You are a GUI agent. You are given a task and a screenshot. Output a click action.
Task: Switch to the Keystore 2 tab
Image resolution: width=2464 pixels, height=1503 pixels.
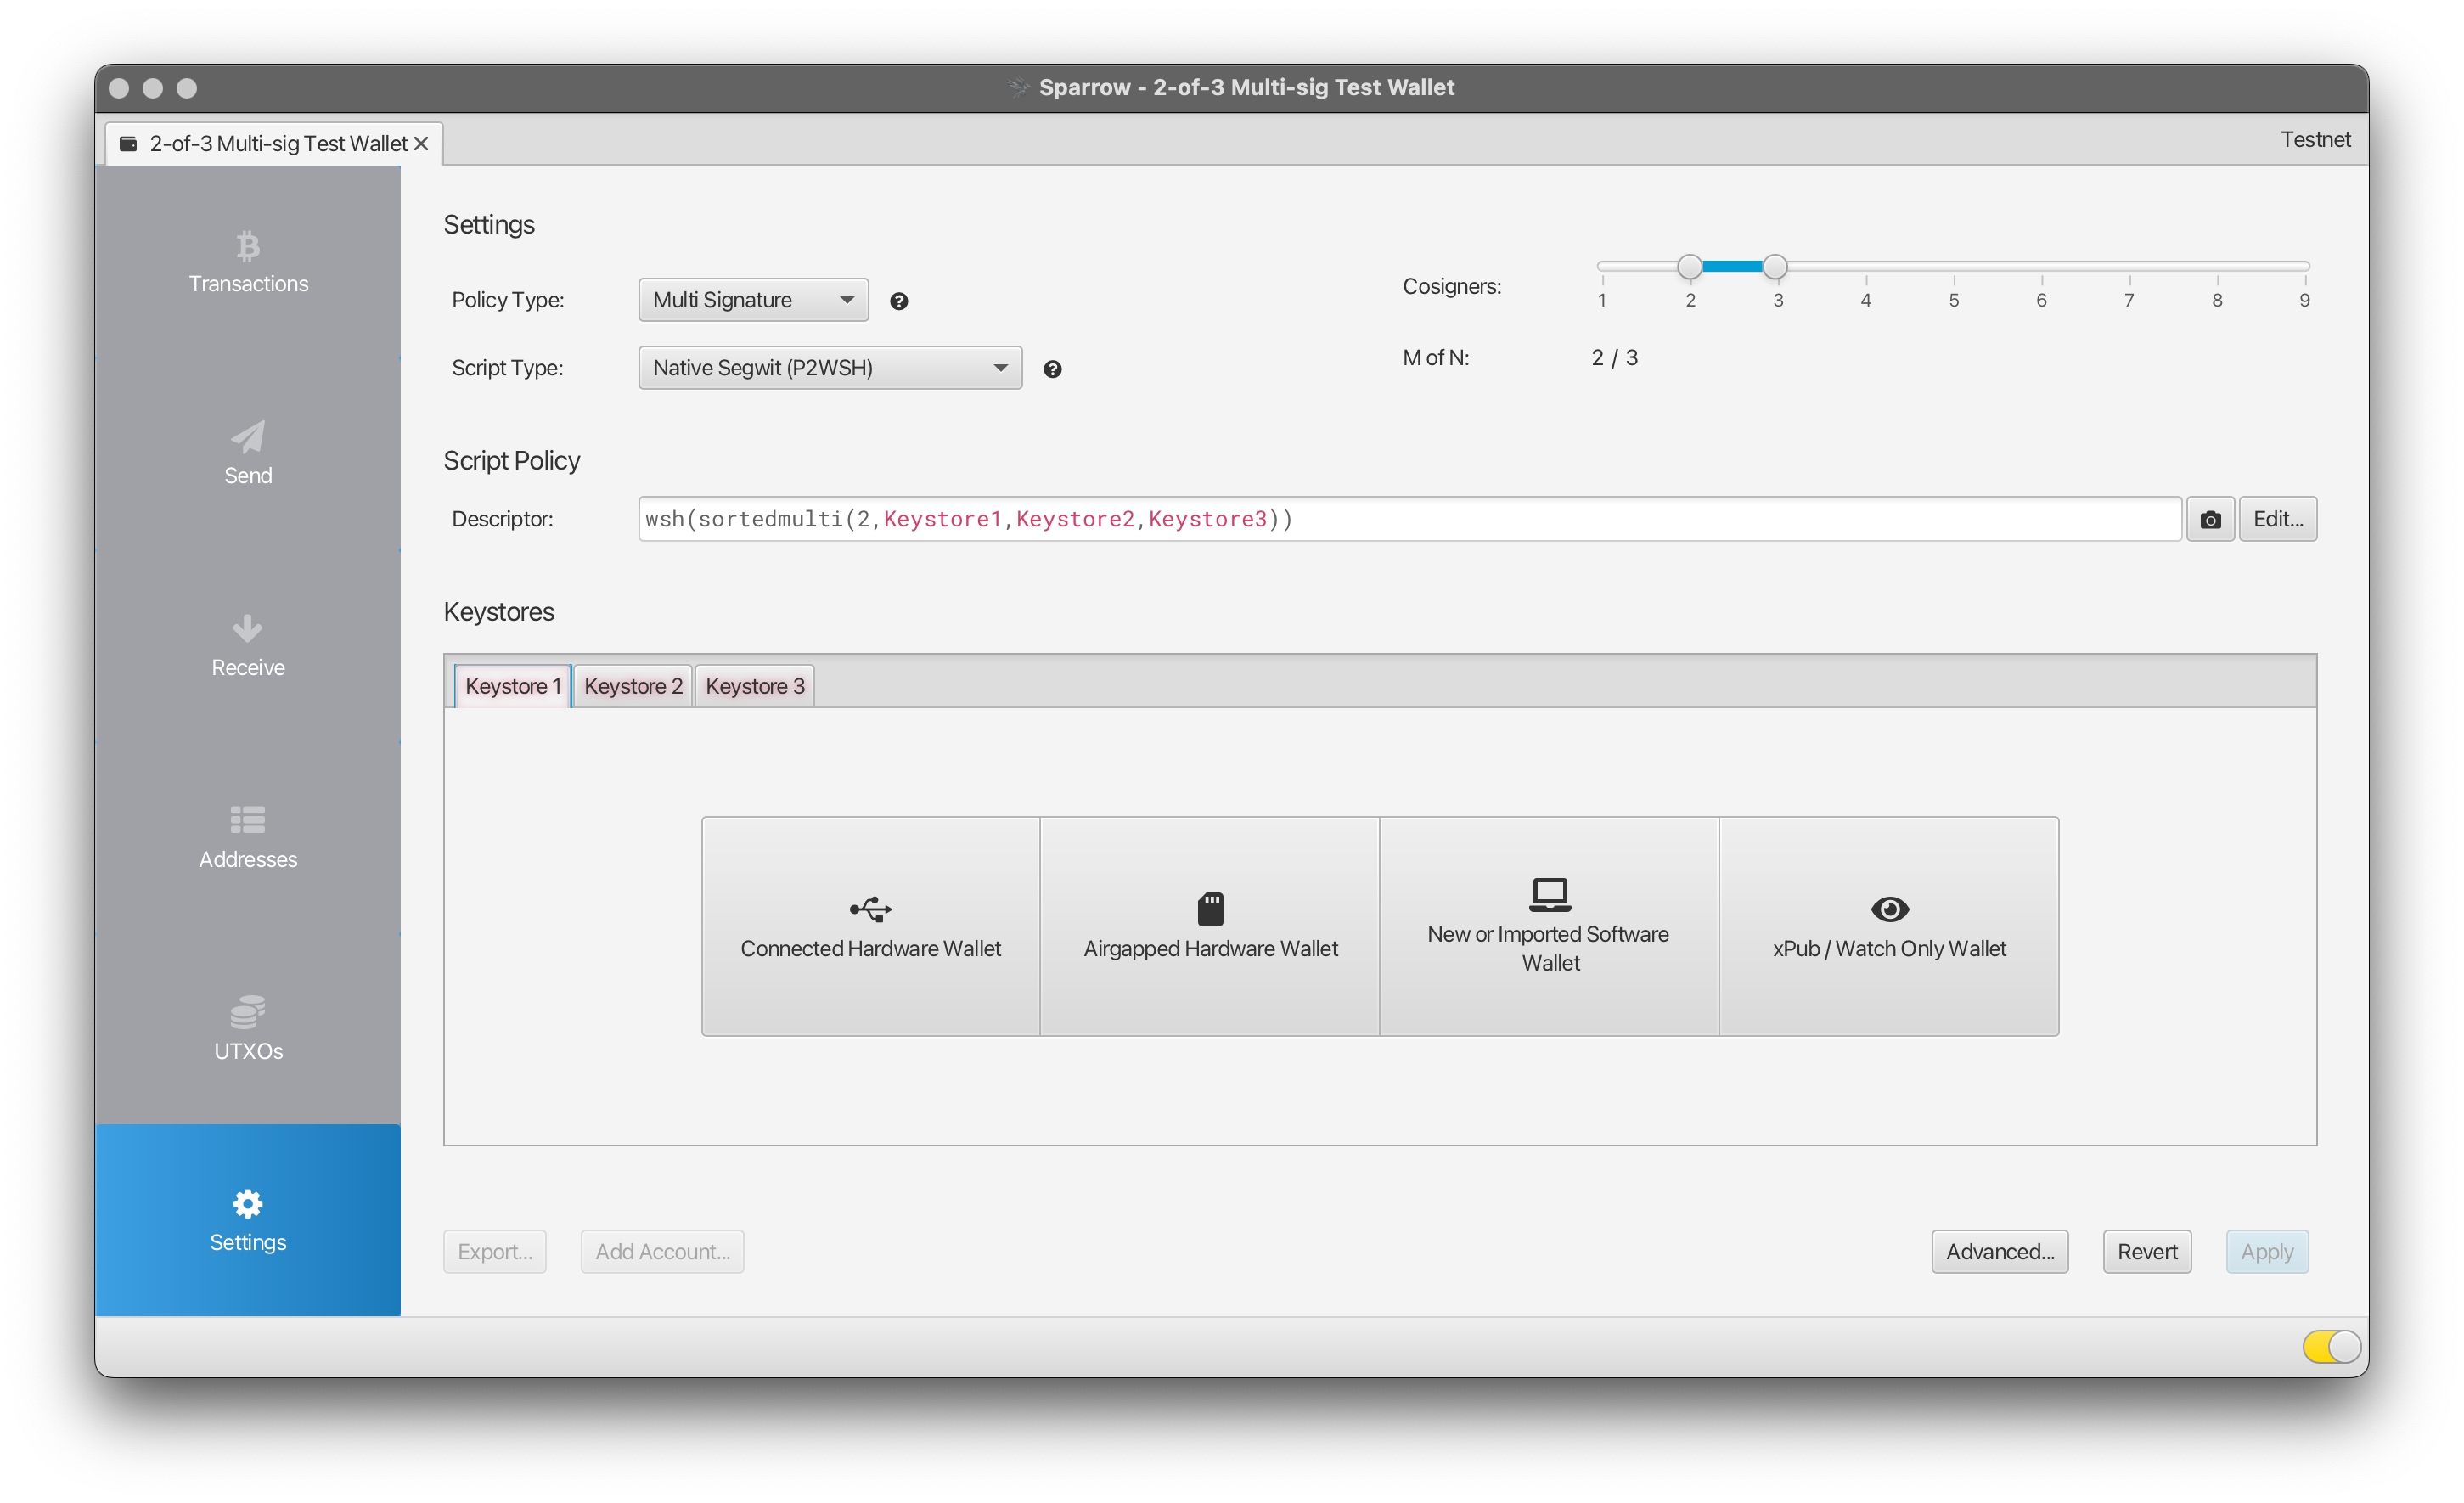tap(633, 686)
